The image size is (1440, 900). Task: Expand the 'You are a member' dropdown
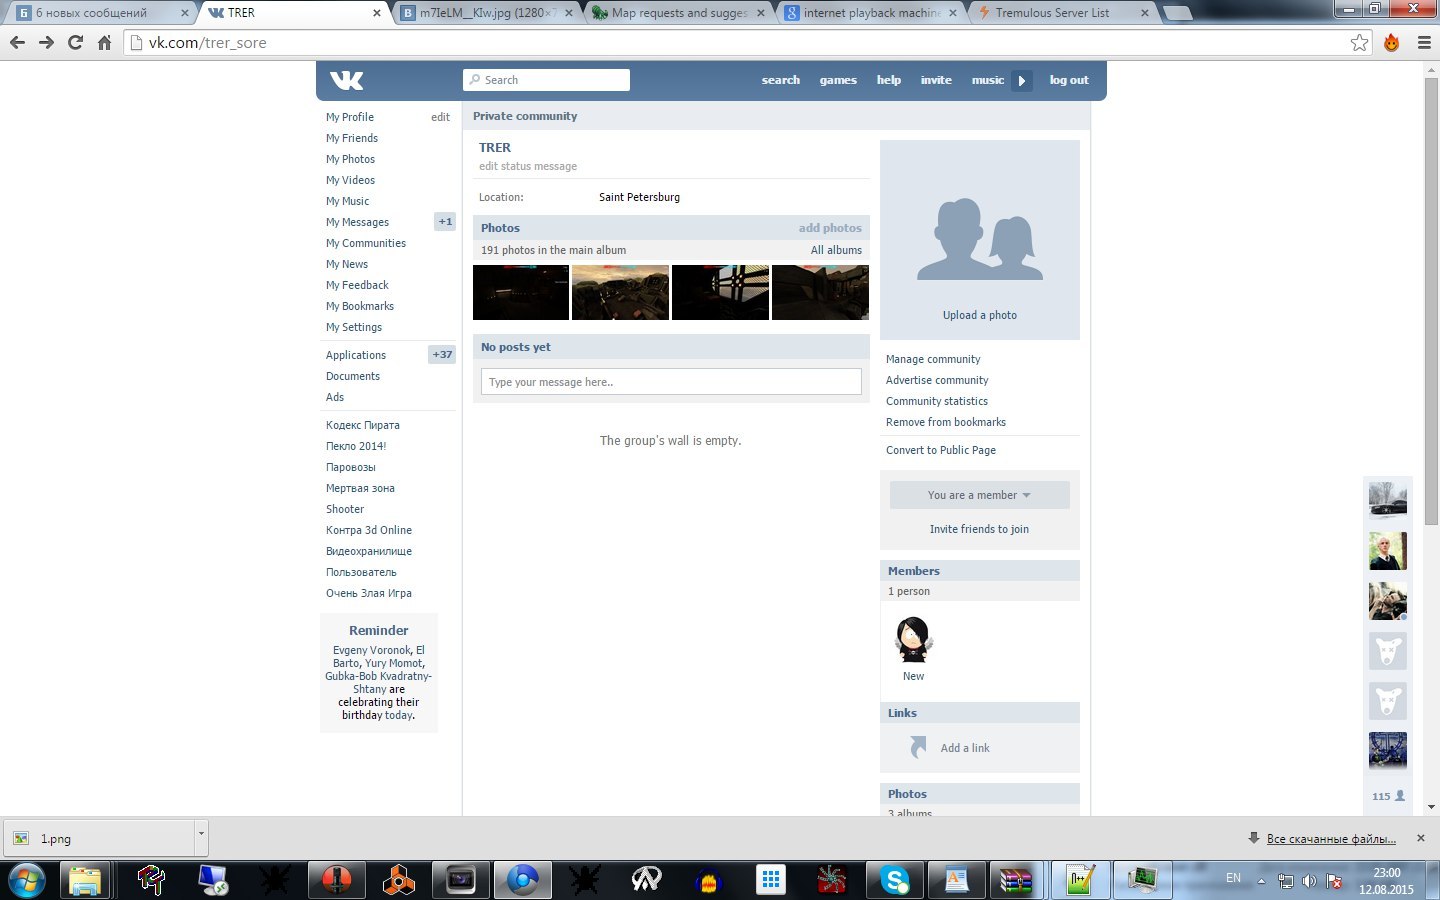coord(979,495)
